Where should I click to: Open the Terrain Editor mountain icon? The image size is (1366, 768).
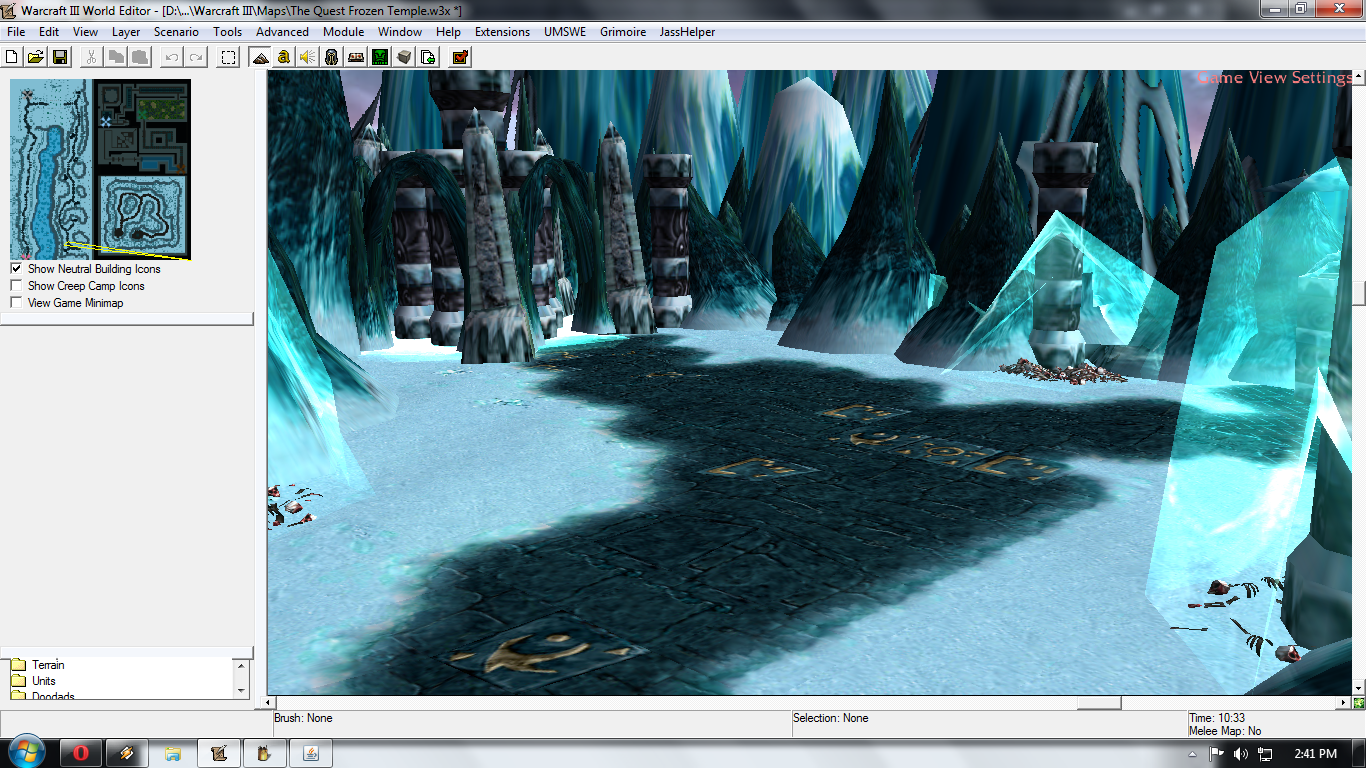click(x=260, y=57)
